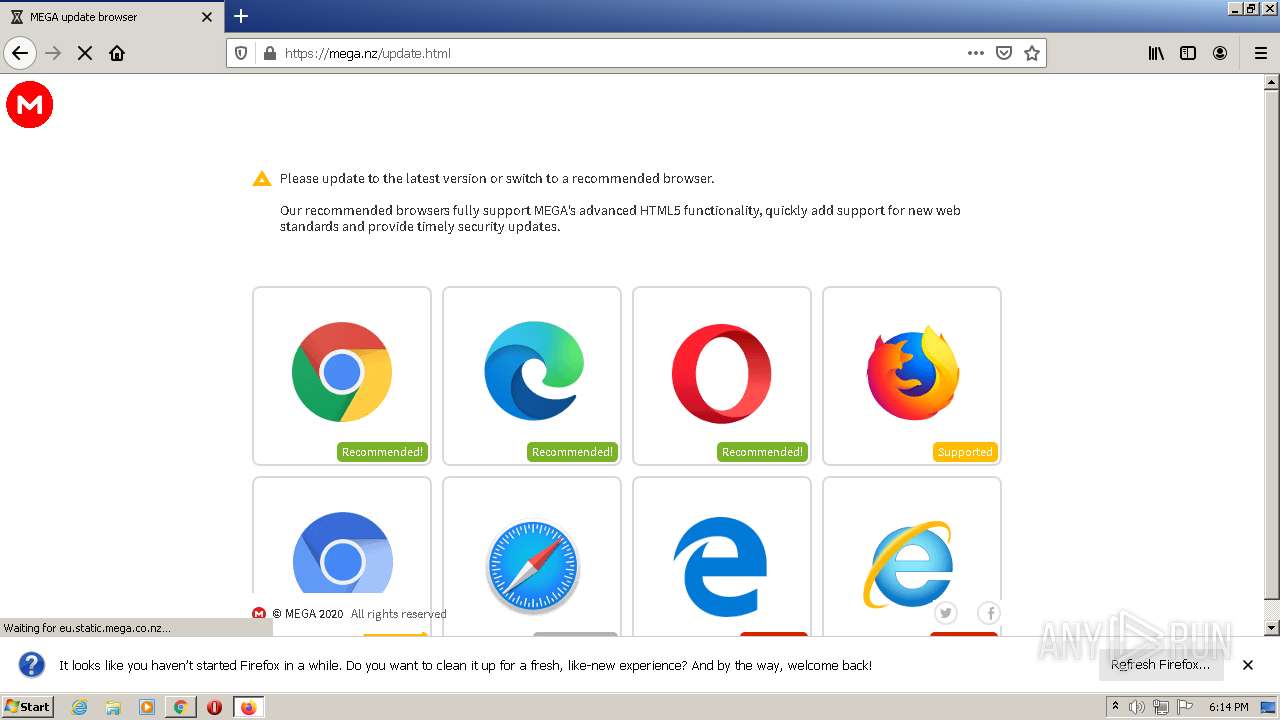This screenshot has height=720, width=1280.
Task: Click the 6:14 PM taskbar clock
Action: point(1228,707)
